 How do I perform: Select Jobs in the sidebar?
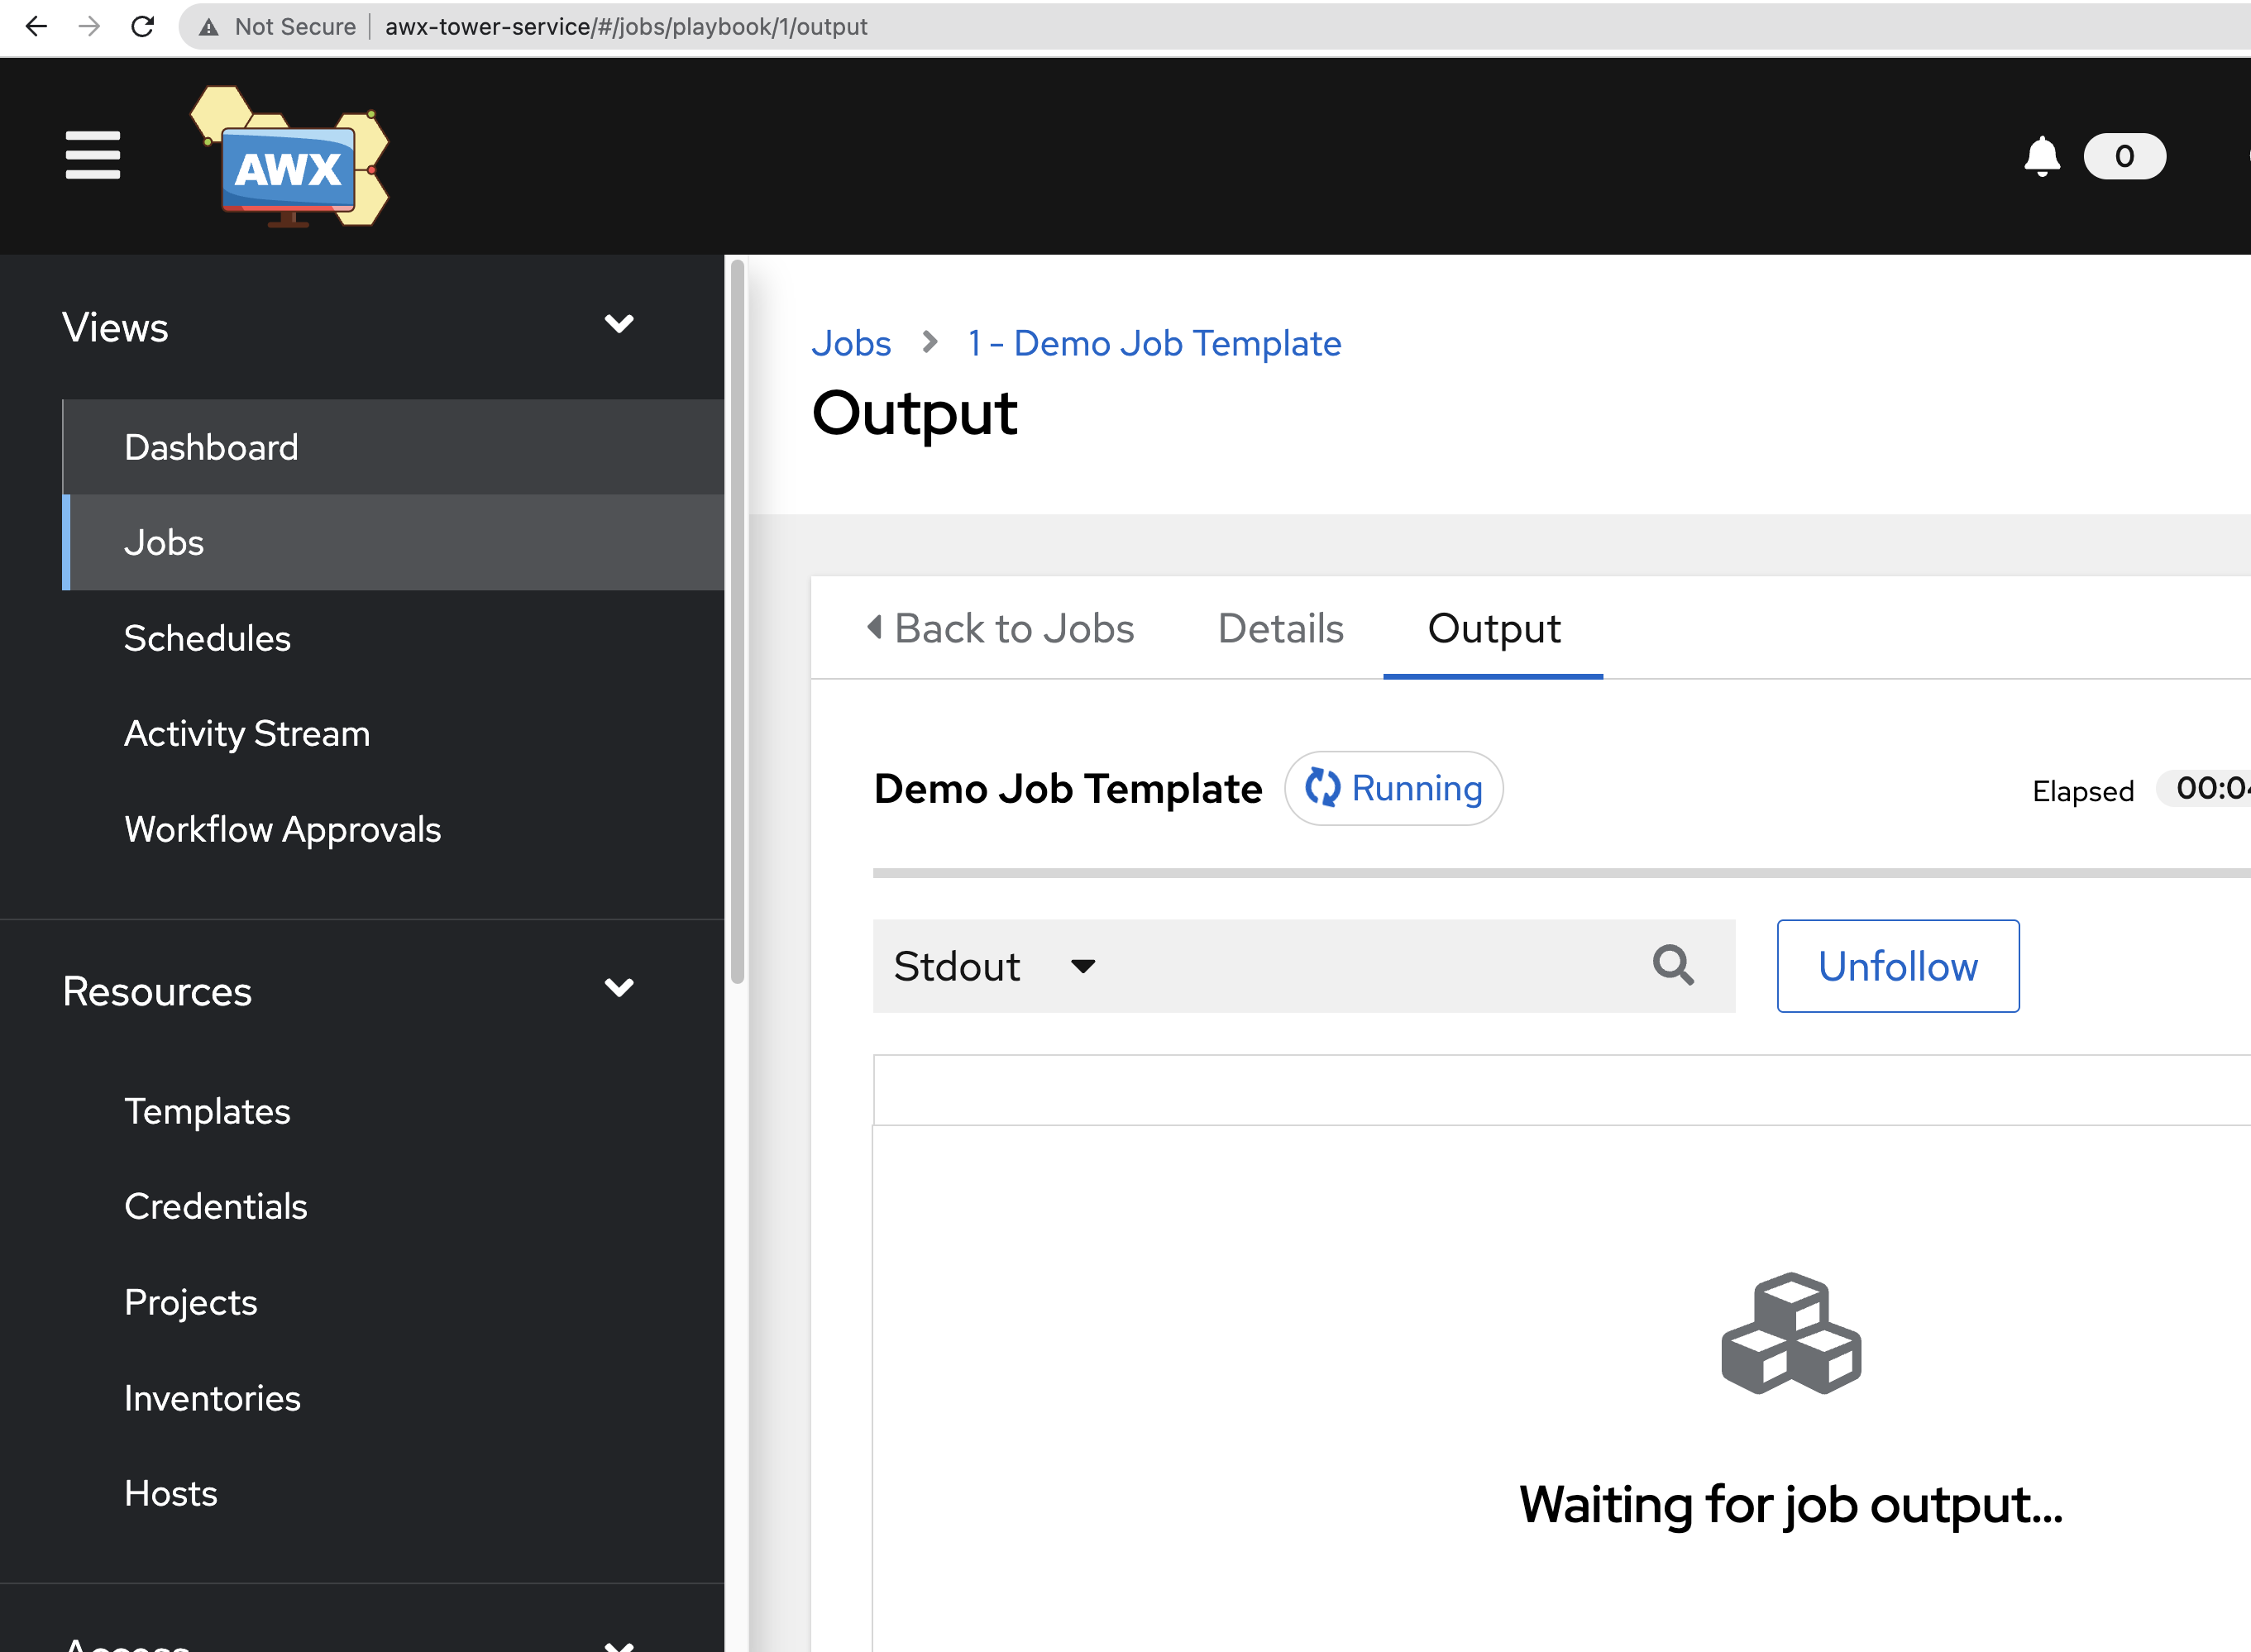tap(393, 542)
